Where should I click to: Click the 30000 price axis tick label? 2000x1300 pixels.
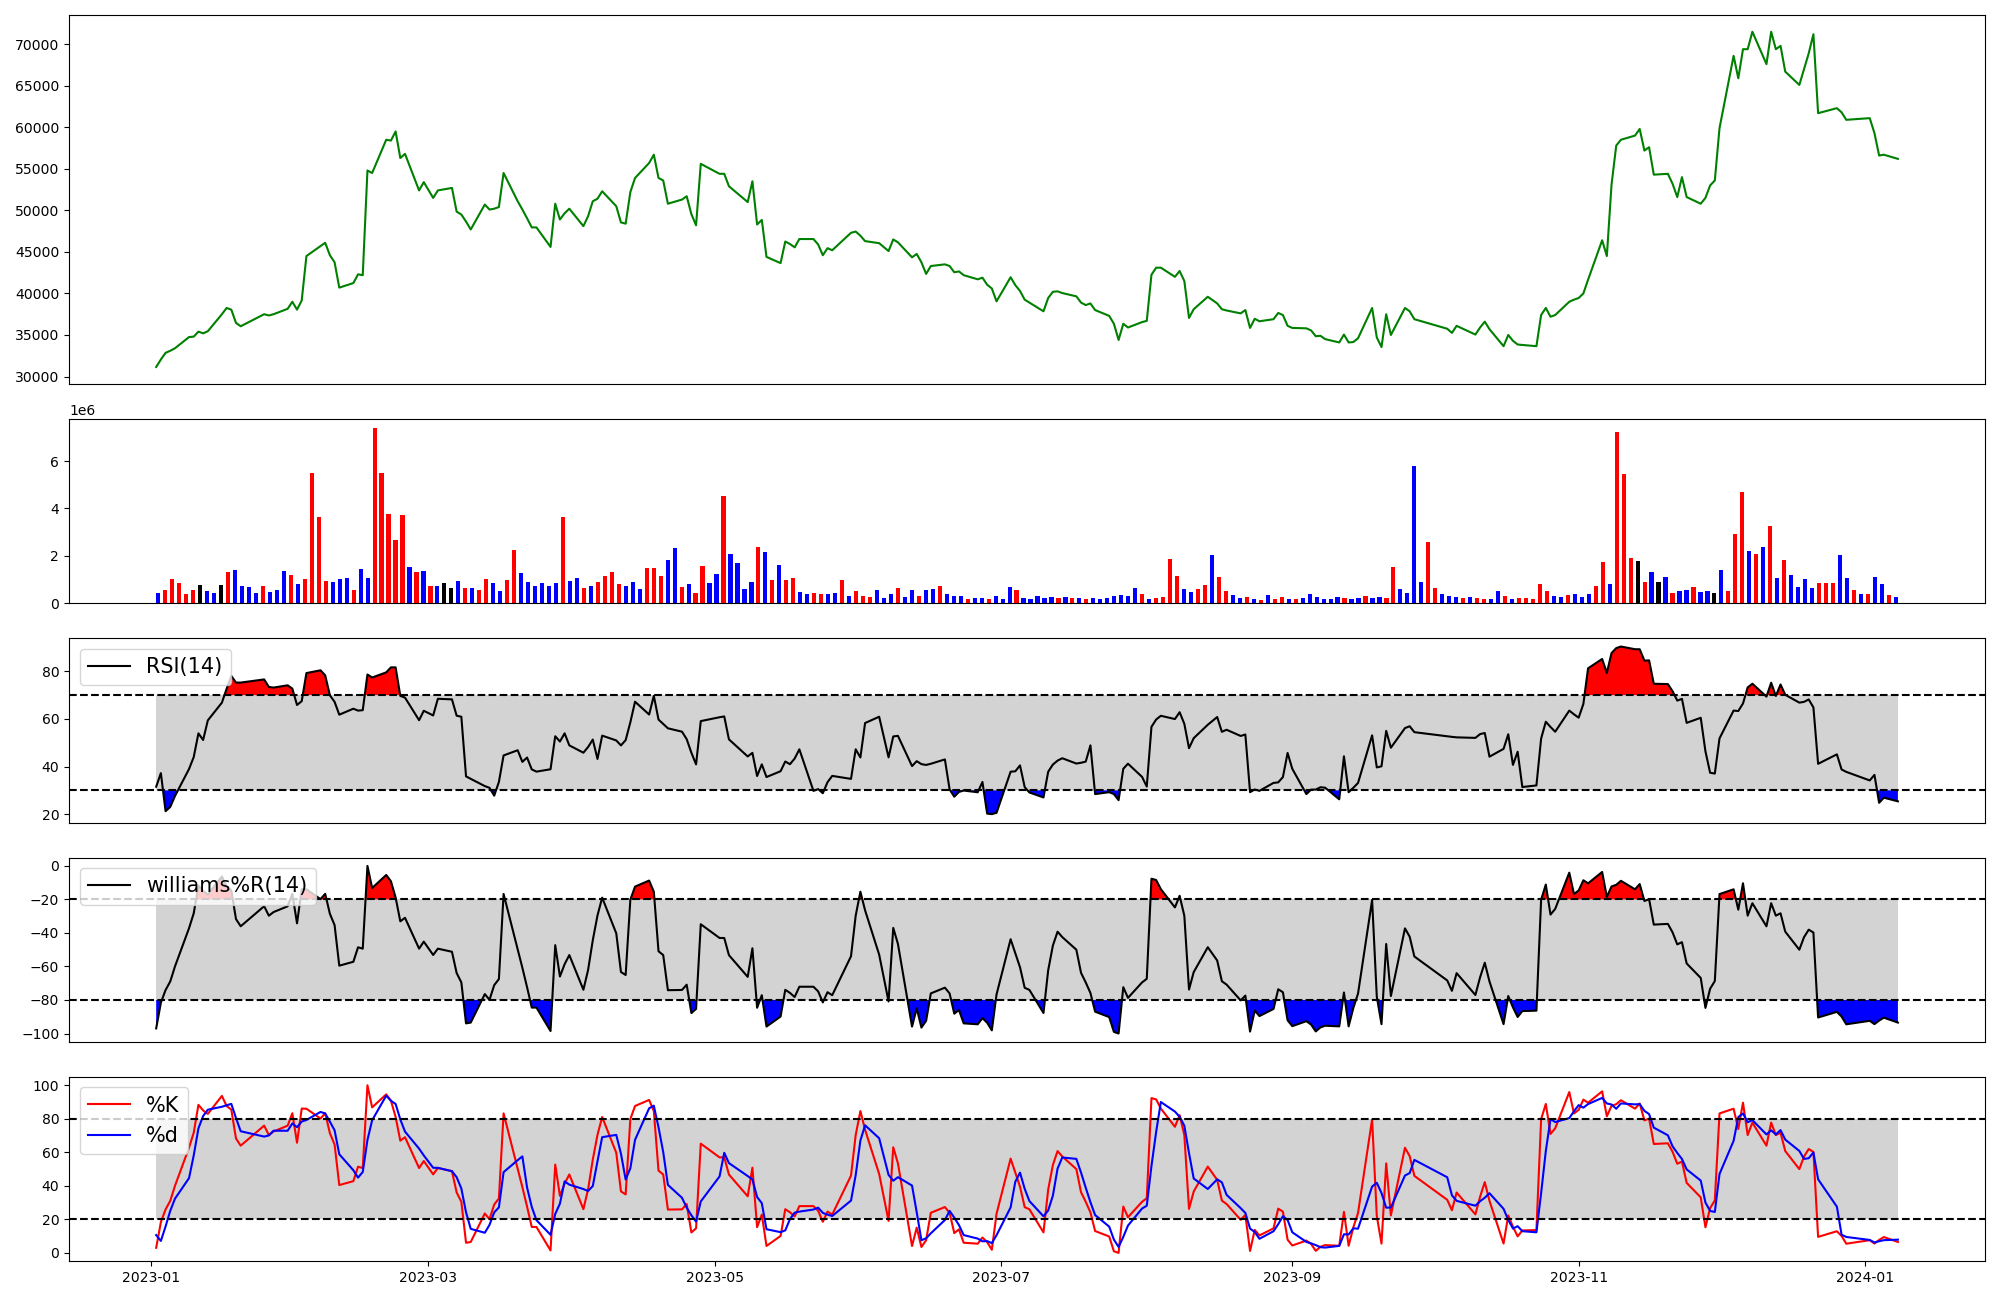pyautogui.click(x=37, y=377)
